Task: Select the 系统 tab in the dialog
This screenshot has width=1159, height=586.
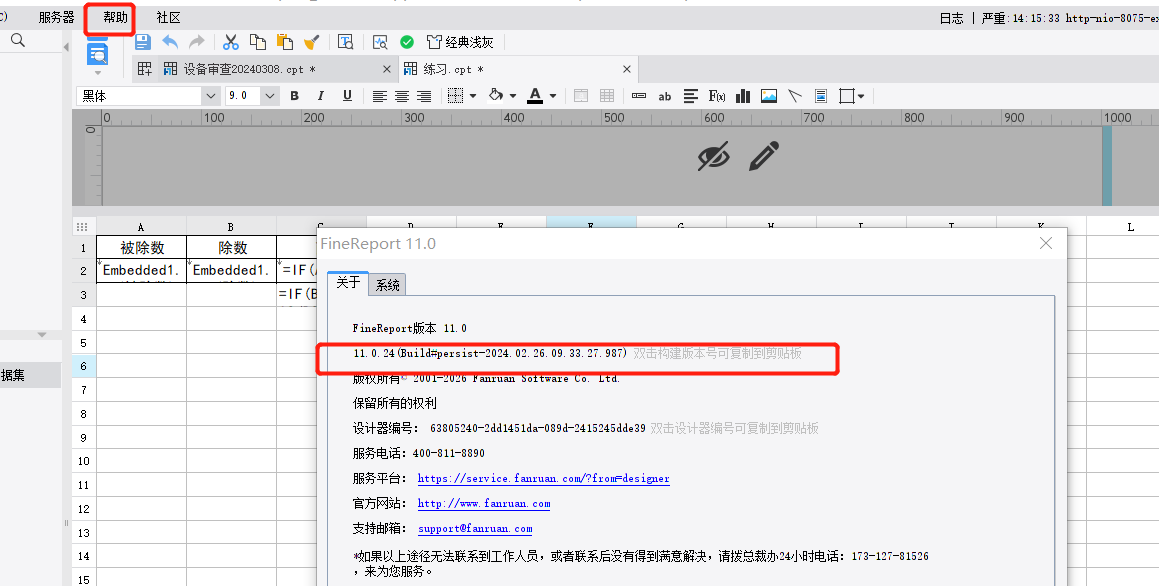Action: point(388,285)
